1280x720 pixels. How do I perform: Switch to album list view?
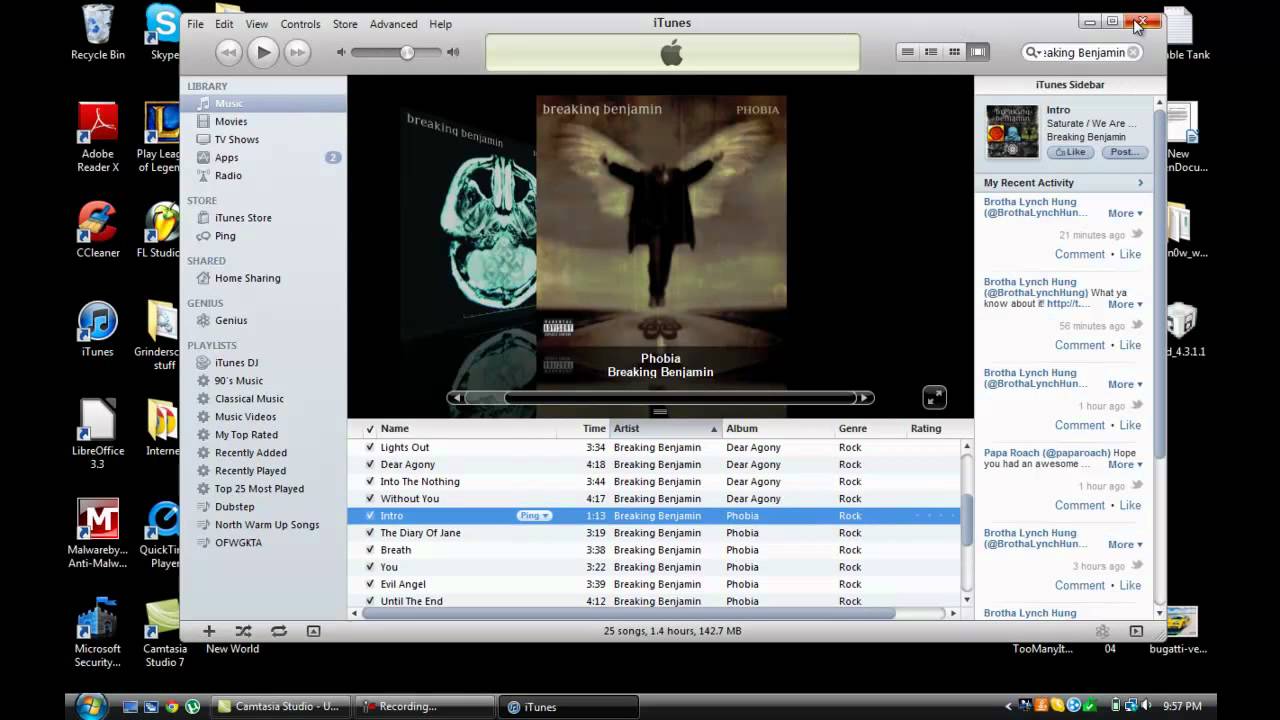coord(931,52)
